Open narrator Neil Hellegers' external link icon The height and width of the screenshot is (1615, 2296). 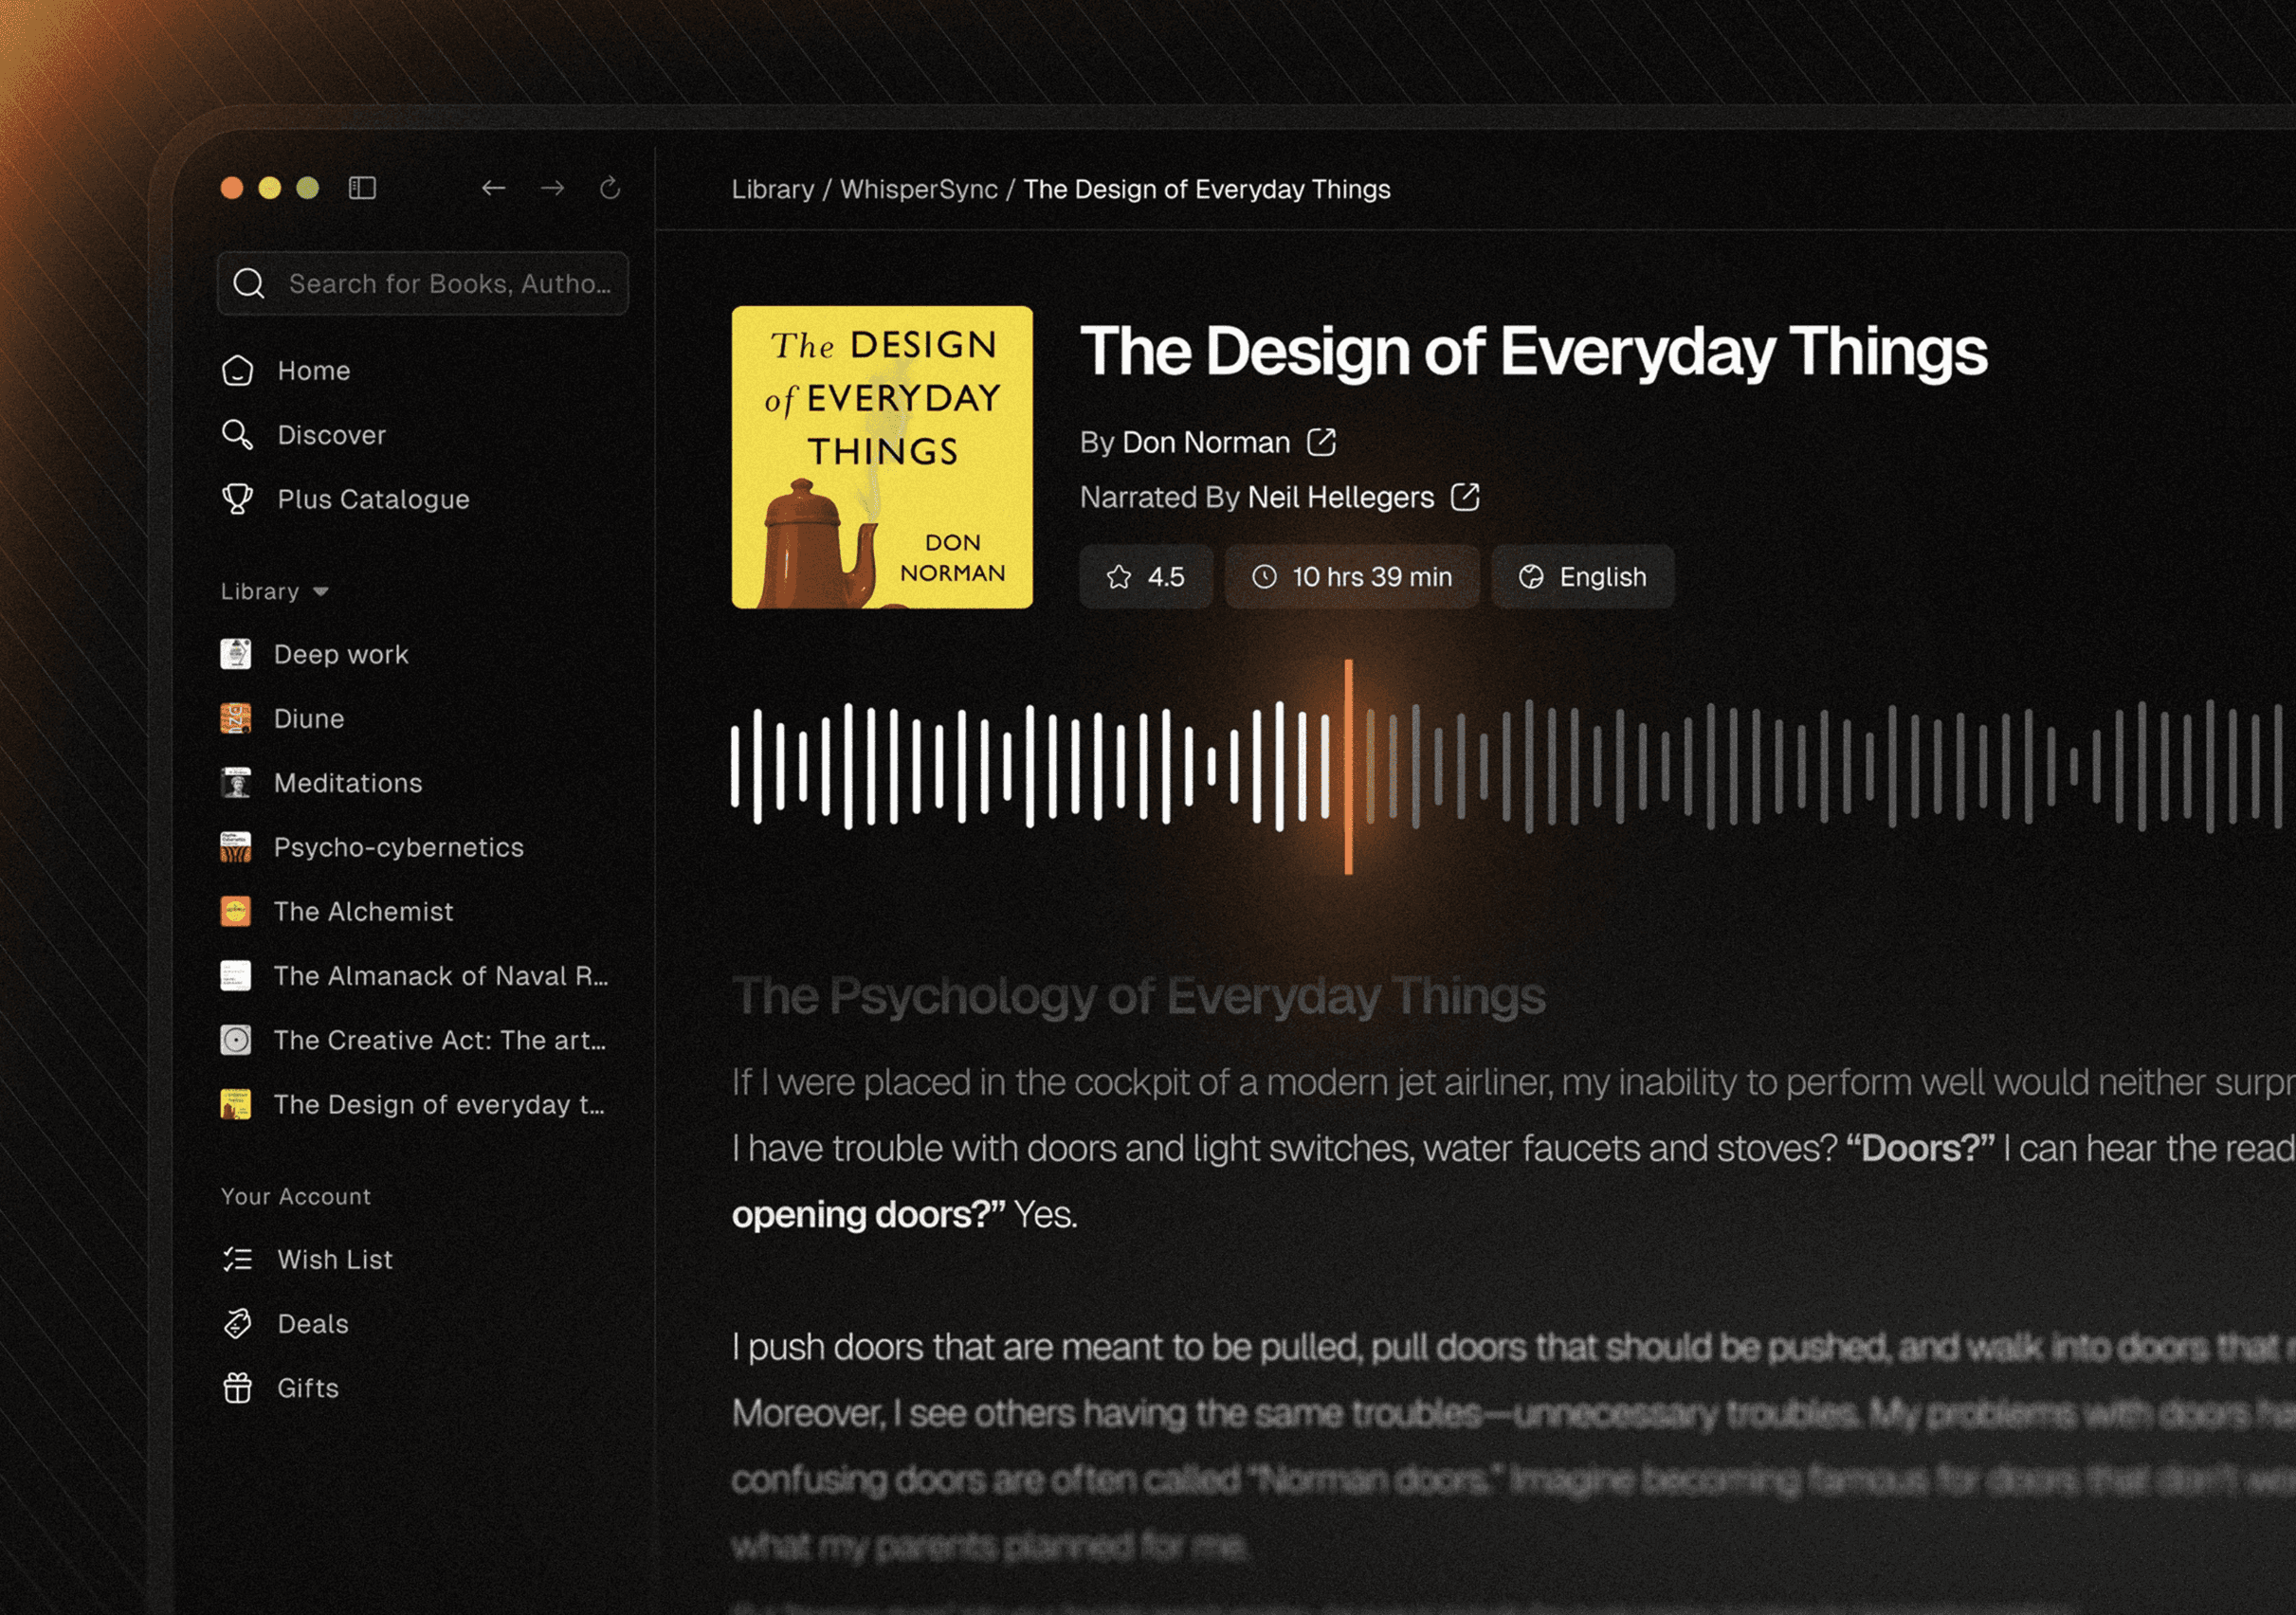(1465, 497)
